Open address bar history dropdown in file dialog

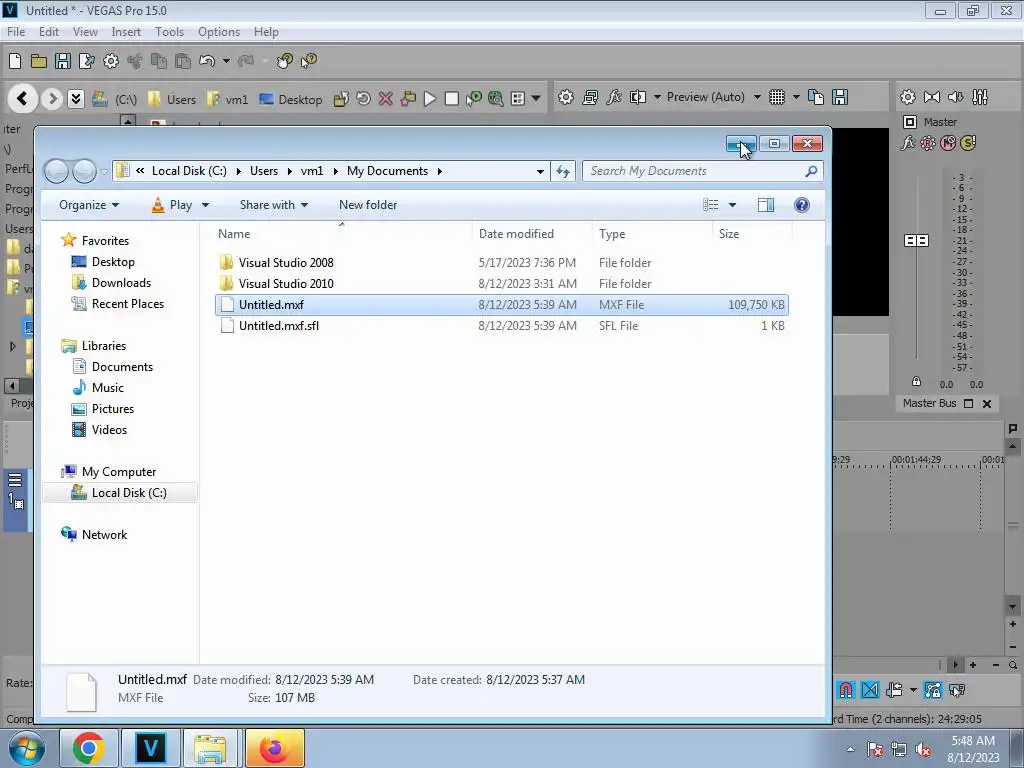540,172
